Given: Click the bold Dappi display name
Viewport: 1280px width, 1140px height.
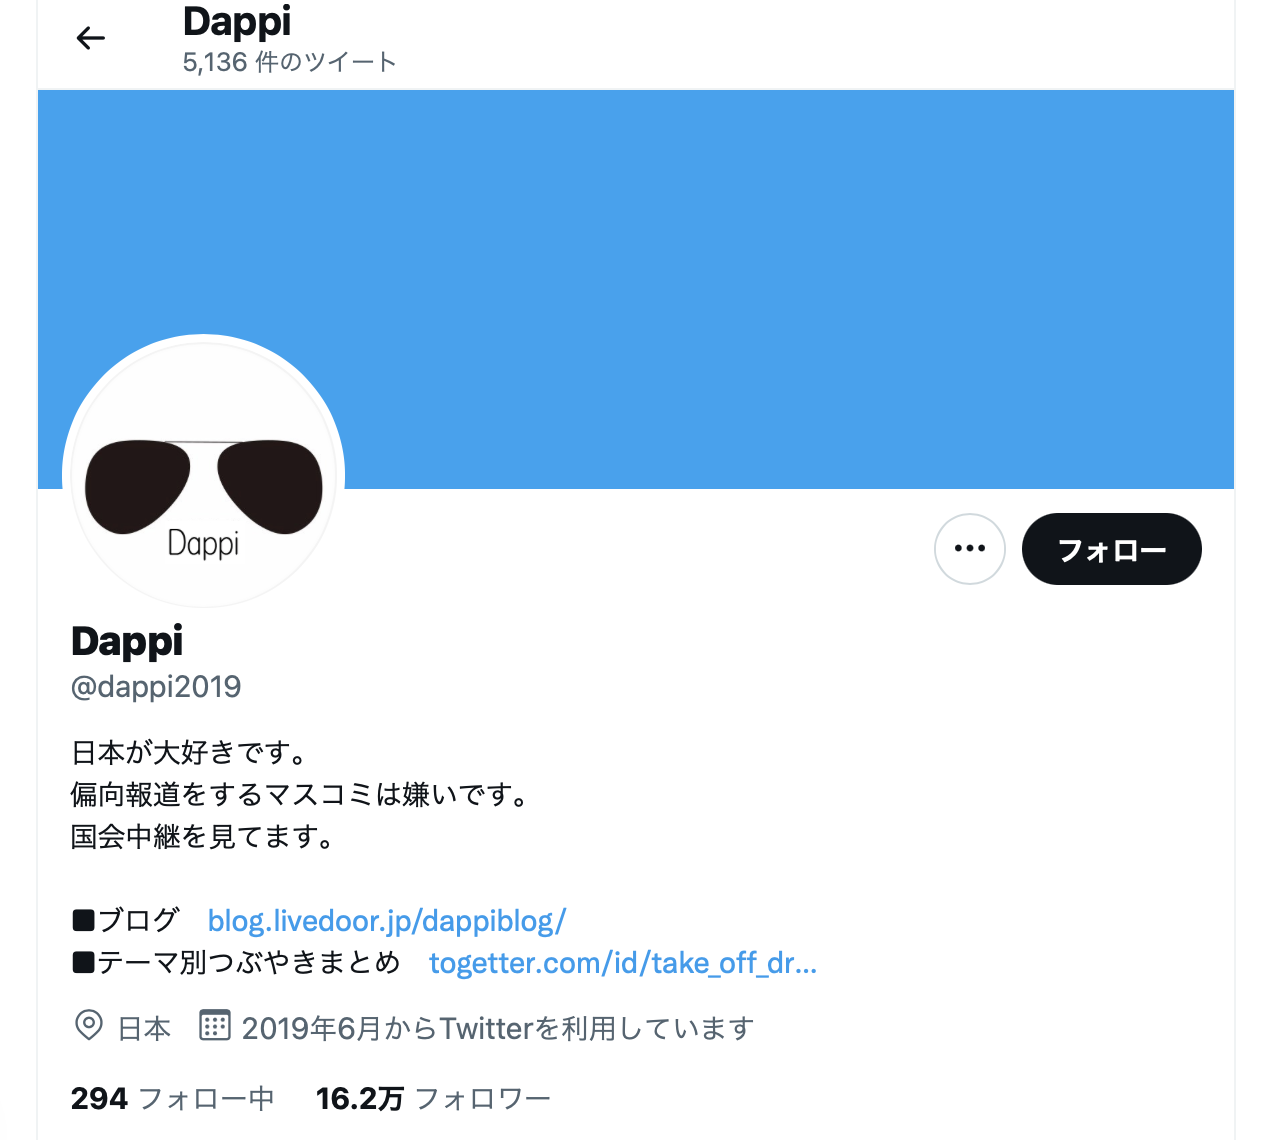Looking at the screenshot, I should [127, 640].
